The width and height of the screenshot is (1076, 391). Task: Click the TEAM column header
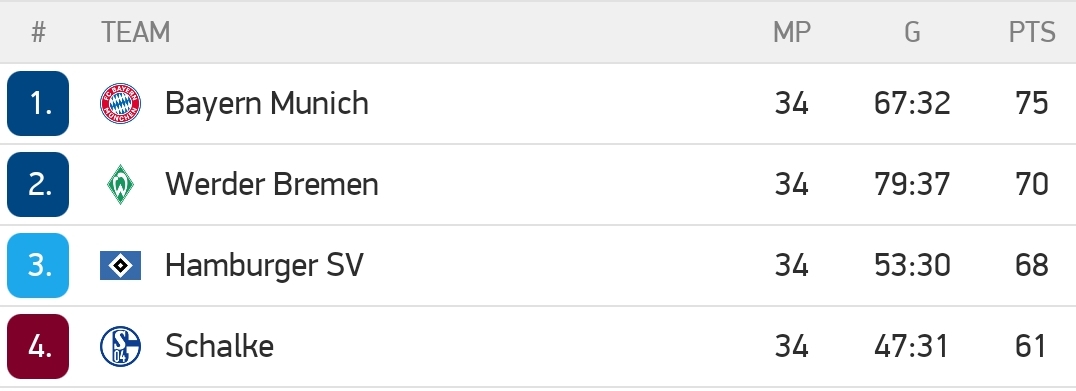[x=136, y=32]
